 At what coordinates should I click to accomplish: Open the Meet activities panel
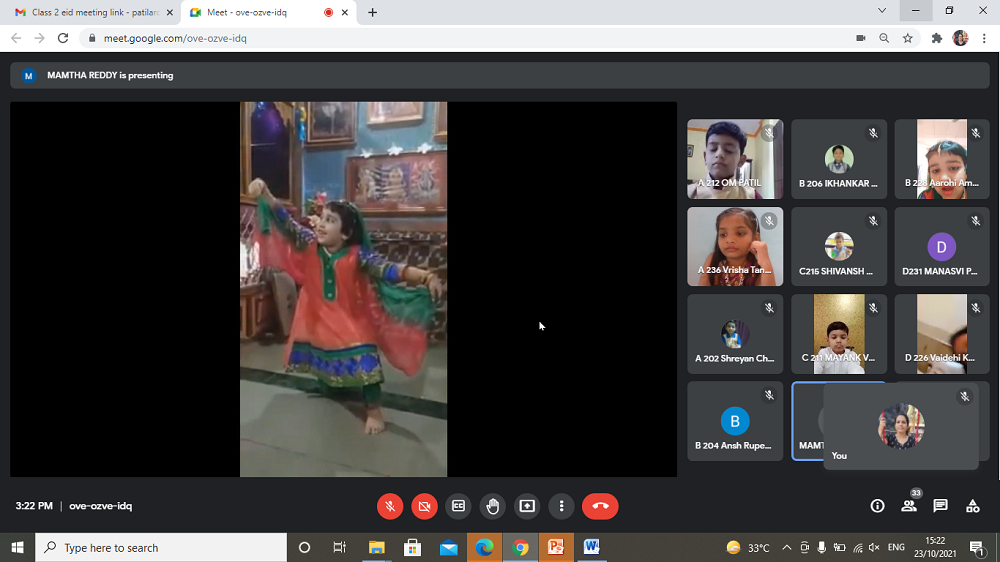[x=972, y=506]
